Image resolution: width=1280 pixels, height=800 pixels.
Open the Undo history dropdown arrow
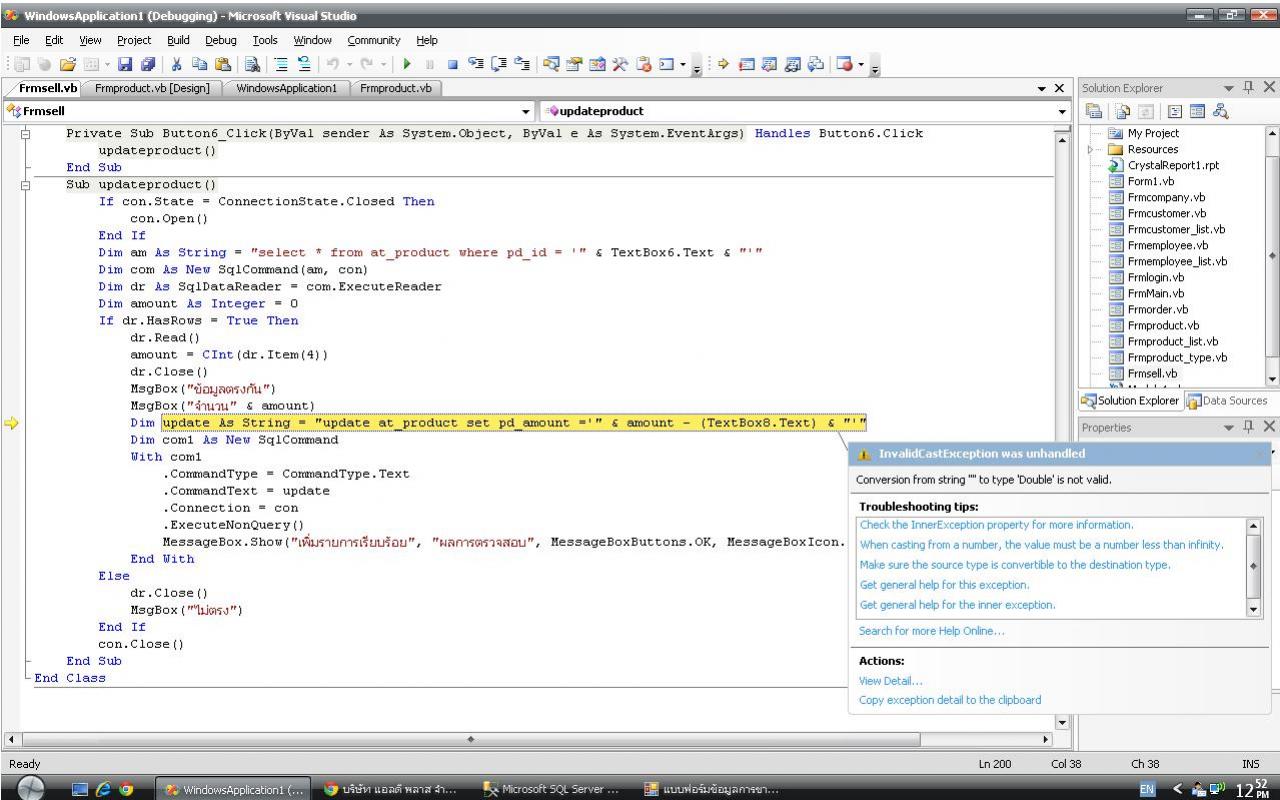348,64
